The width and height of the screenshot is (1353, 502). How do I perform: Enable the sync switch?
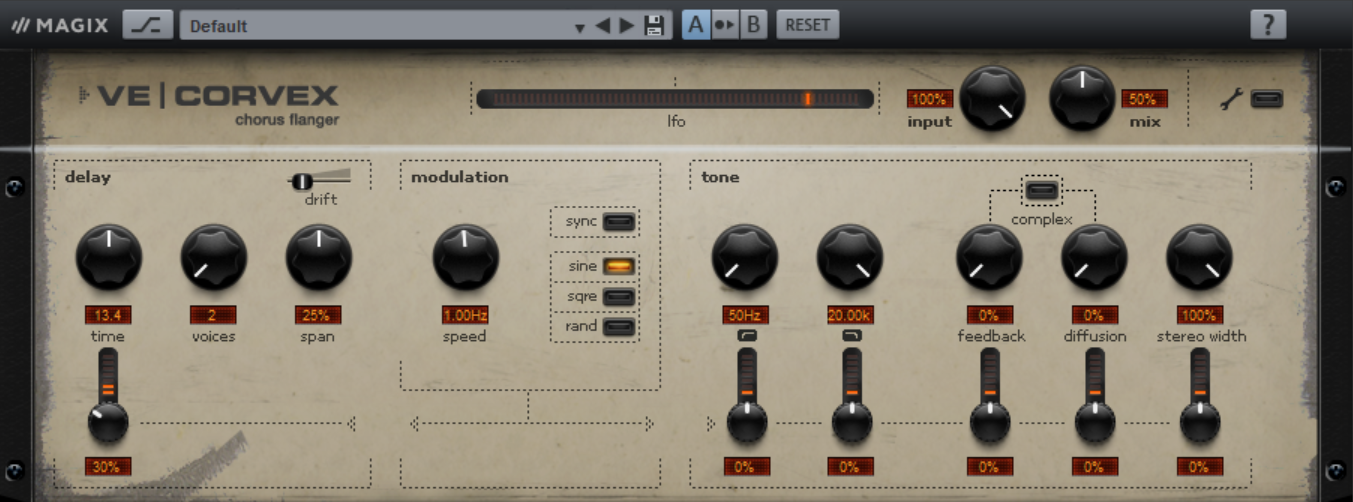619,222
